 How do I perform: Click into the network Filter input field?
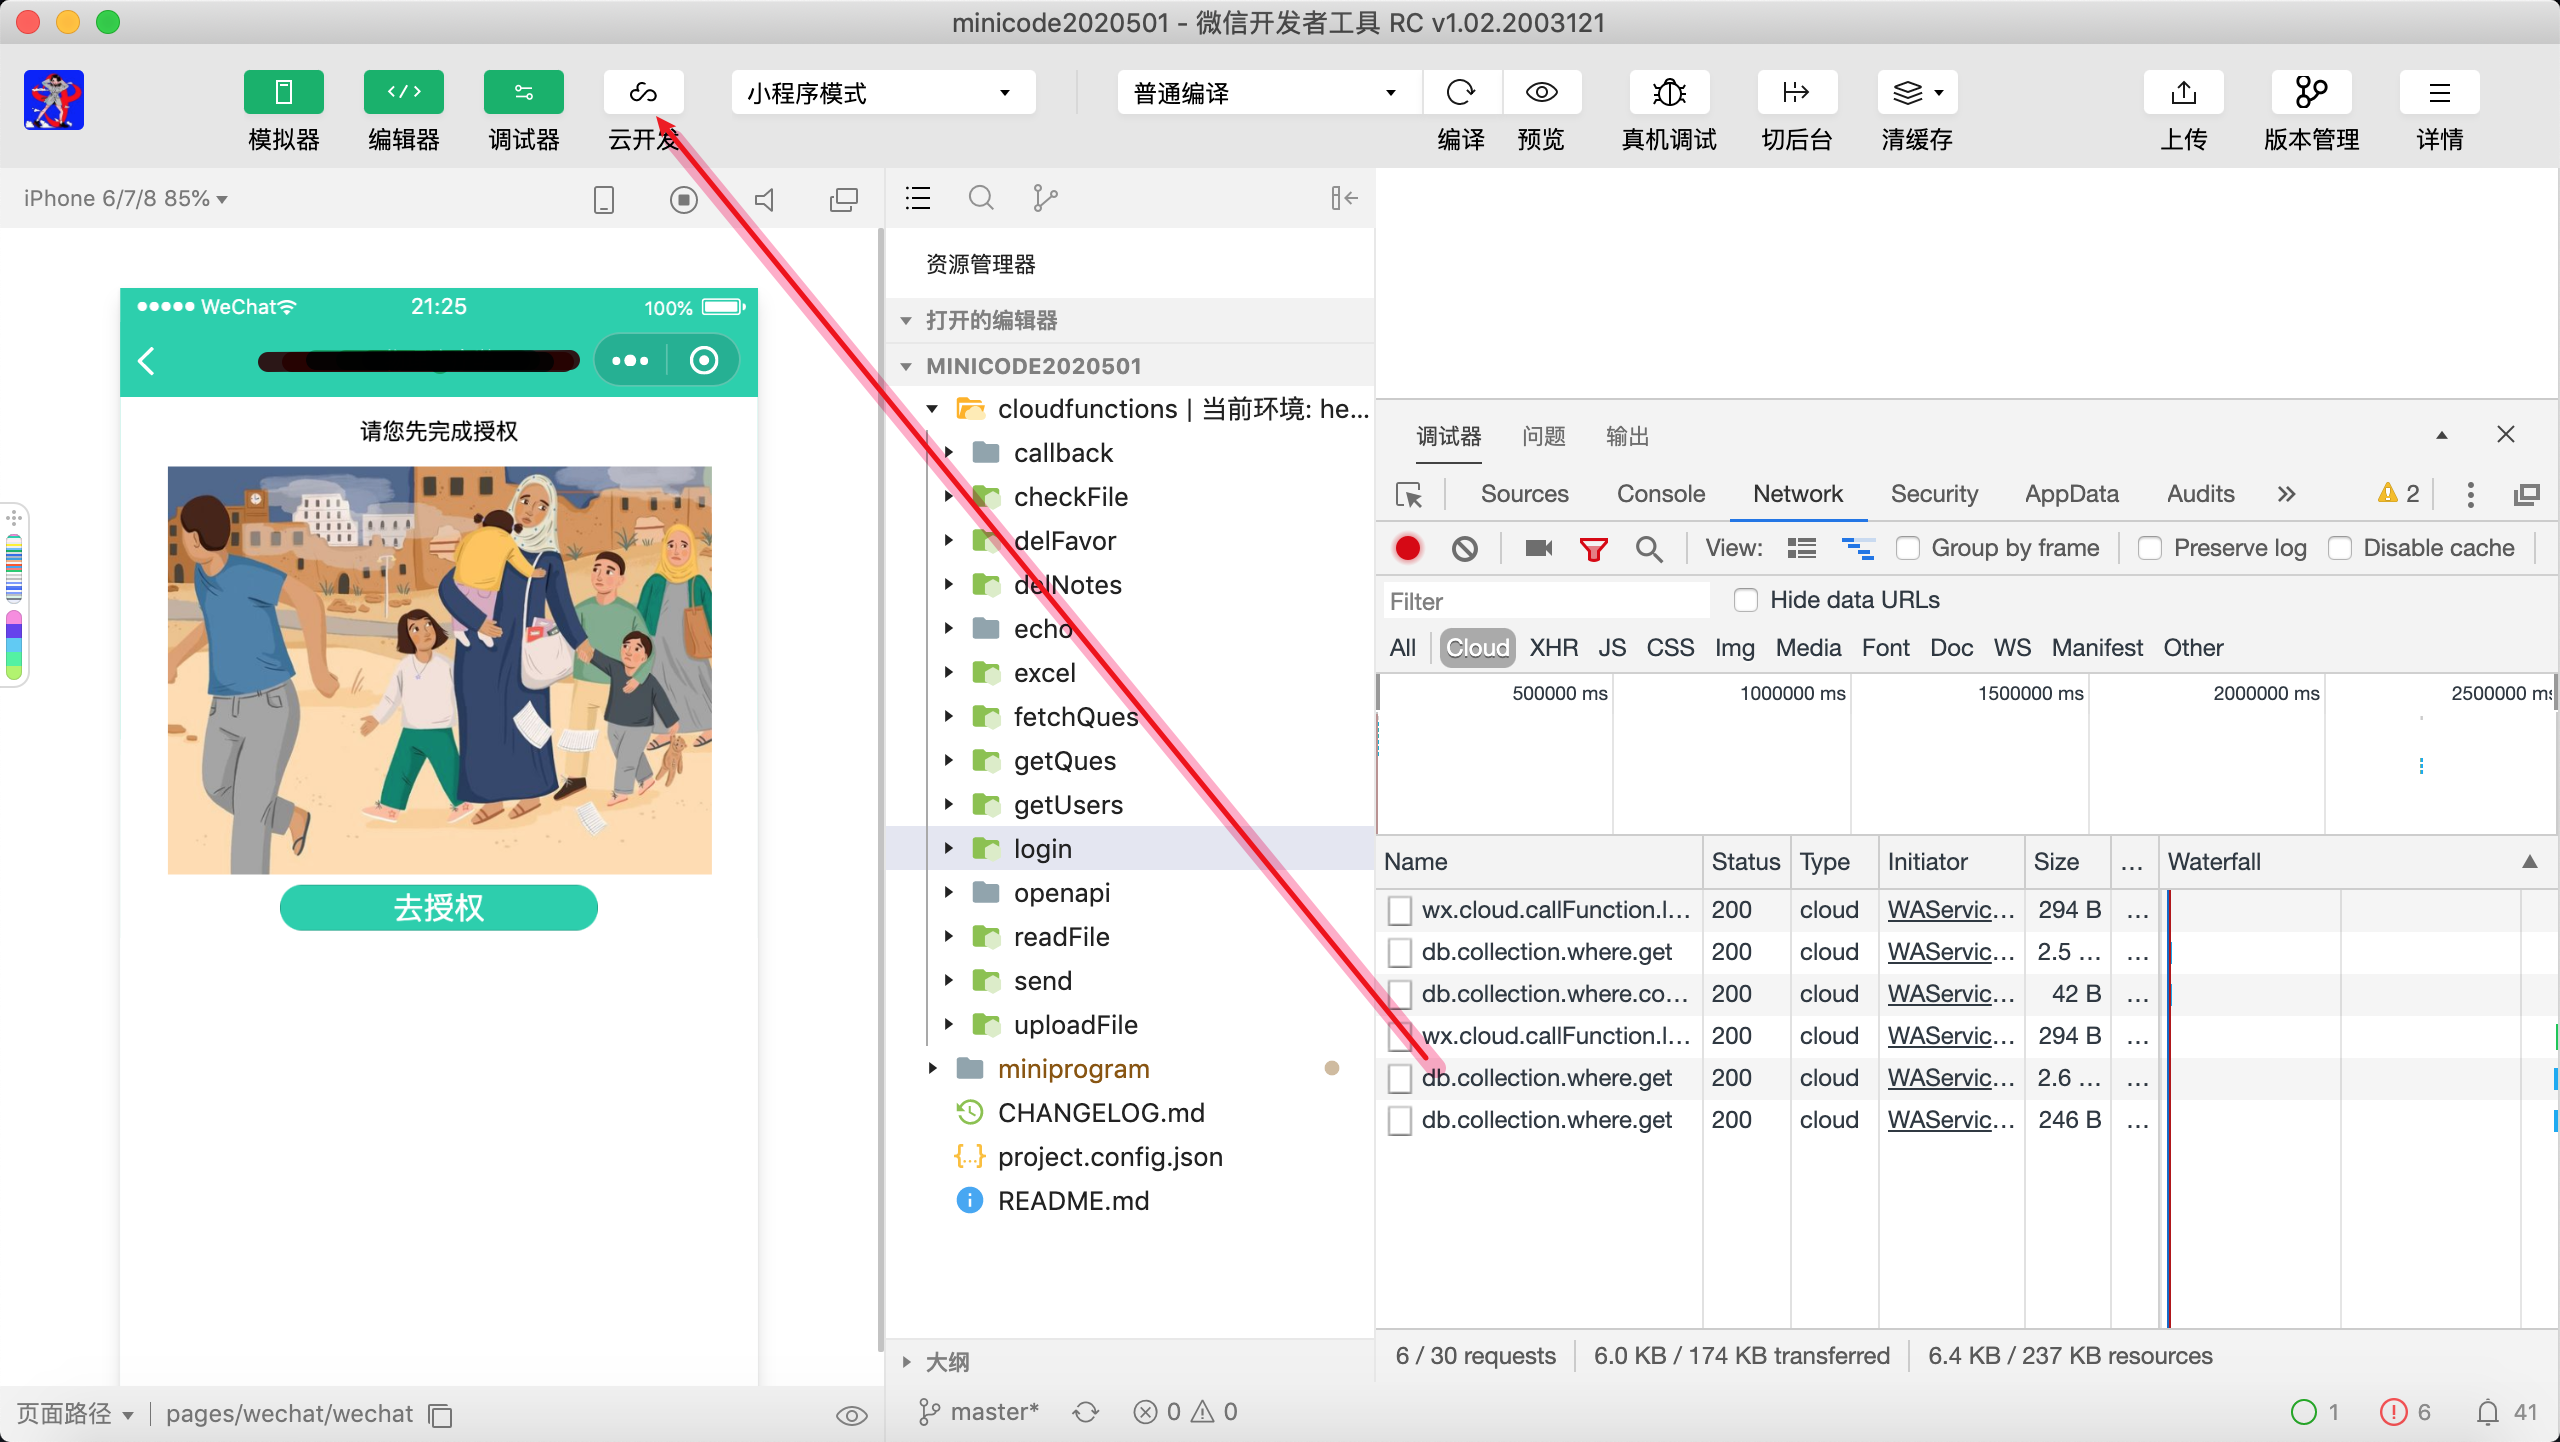[x=1545, y=601]
